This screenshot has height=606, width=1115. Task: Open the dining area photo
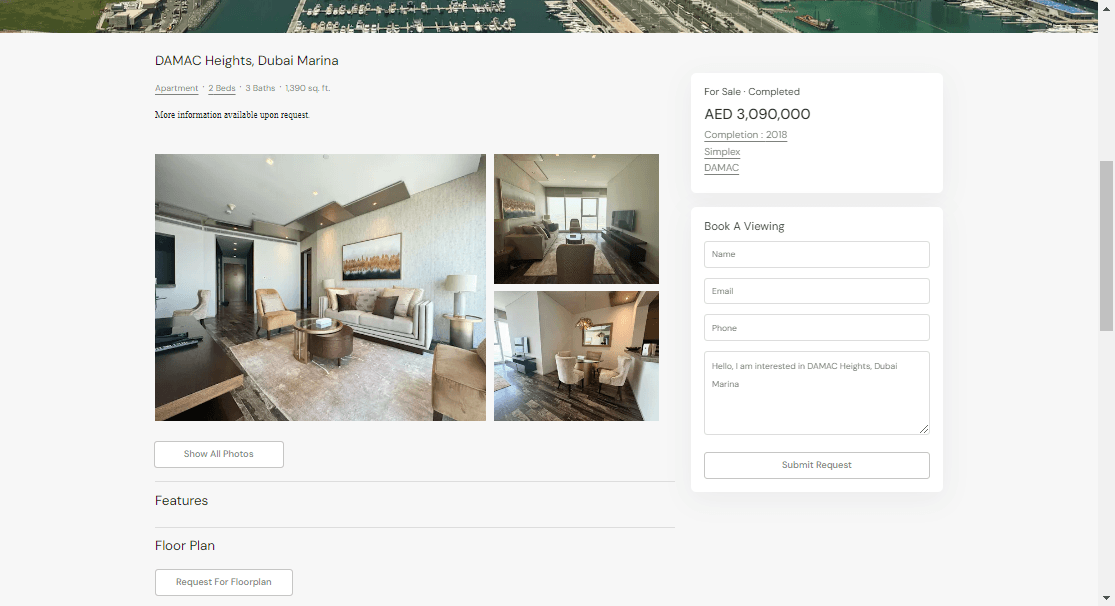(x=577, y=356)
